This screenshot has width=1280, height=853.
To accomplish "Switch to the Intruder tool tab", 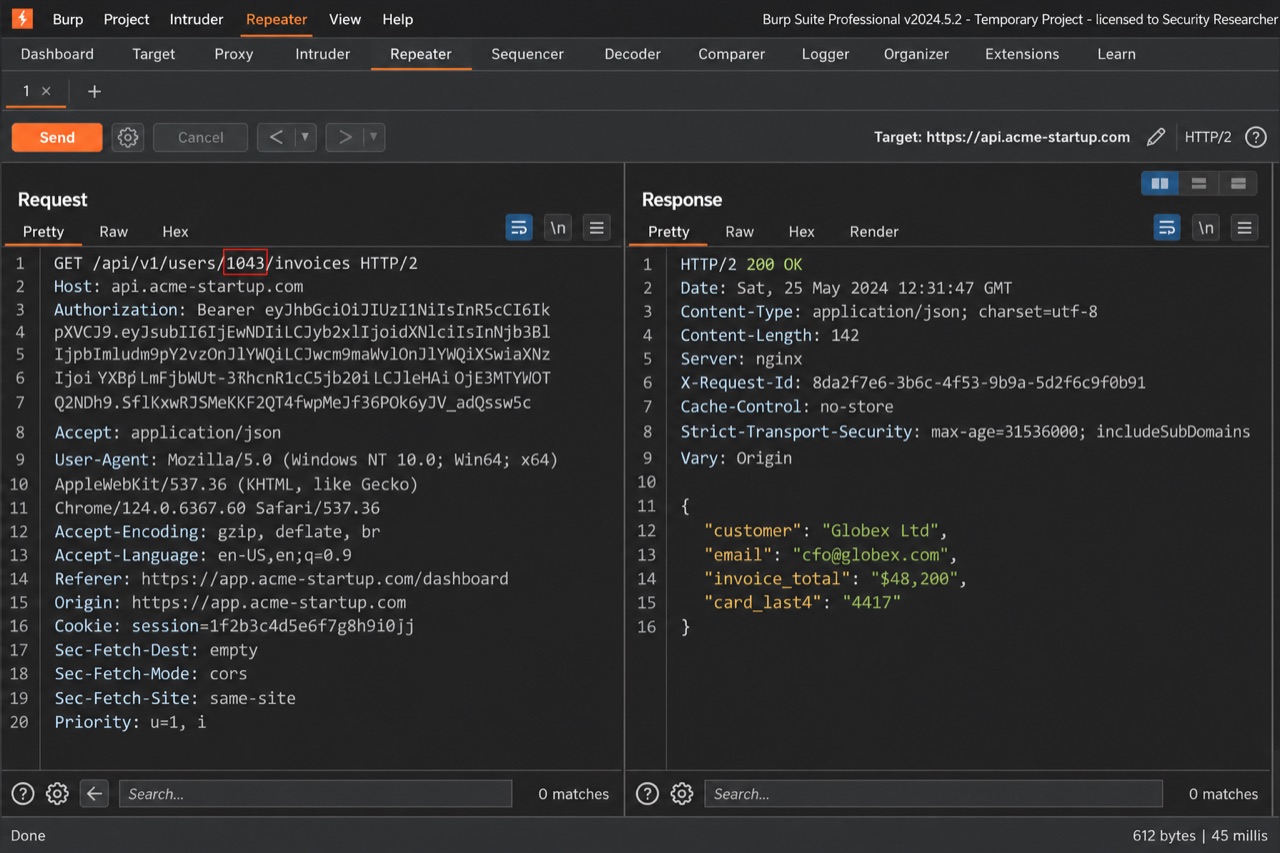I will click(323, 54).
